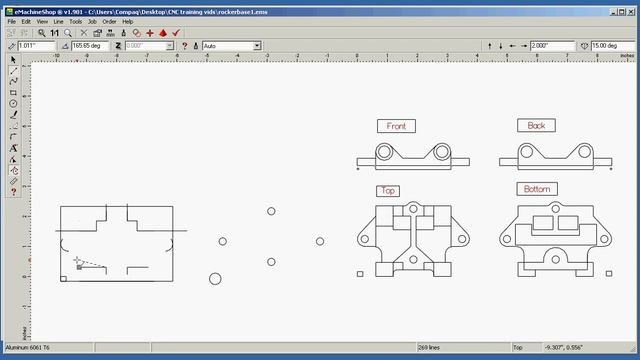Select the corner fillet tool
Image resolution: width=640 pixels, height=360 pixels.
pos(13,137)
